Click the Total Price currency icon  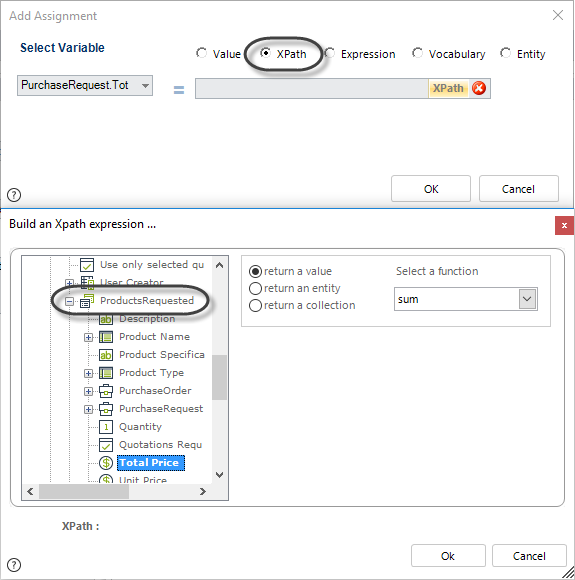[x=106, y=463]
